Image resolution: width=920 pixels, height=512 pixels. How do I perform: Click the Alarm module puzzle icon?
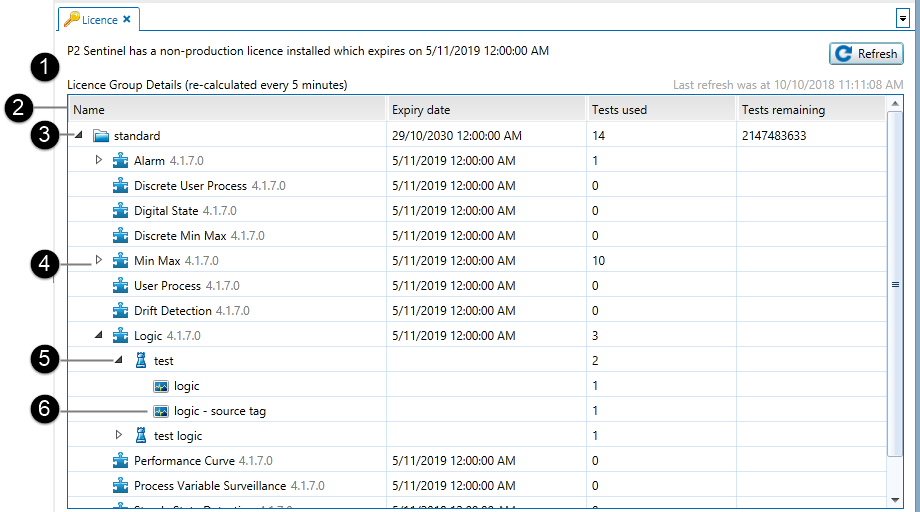(x=121, y=161)
